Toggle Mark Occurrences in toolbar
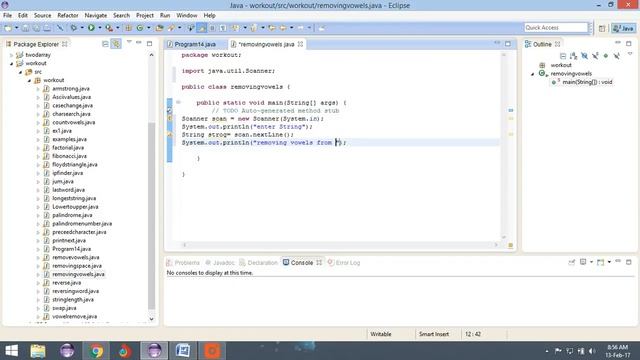640x360 pixels. [x=202, y=28]
